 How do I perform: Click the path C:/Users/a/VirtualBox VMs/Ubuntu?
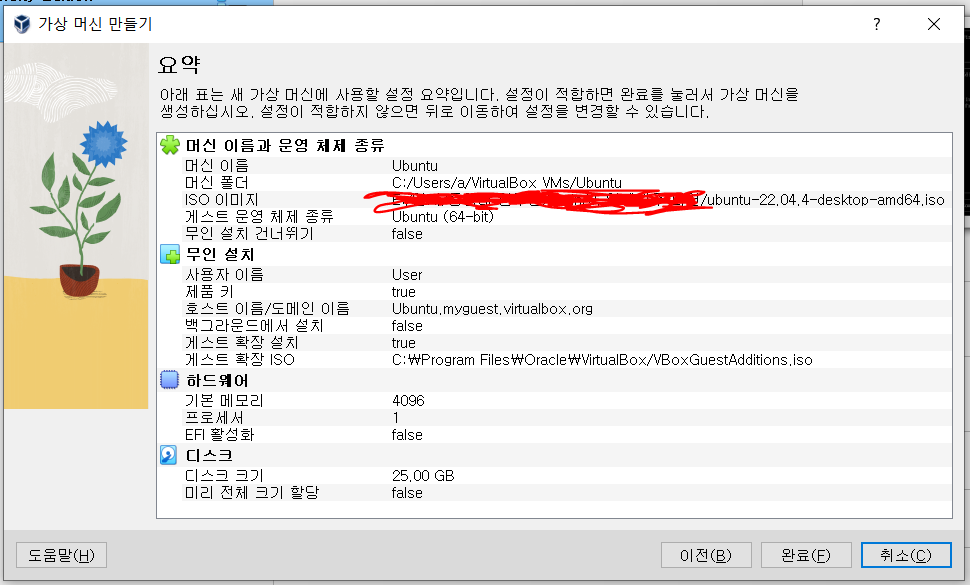point(507,183)
